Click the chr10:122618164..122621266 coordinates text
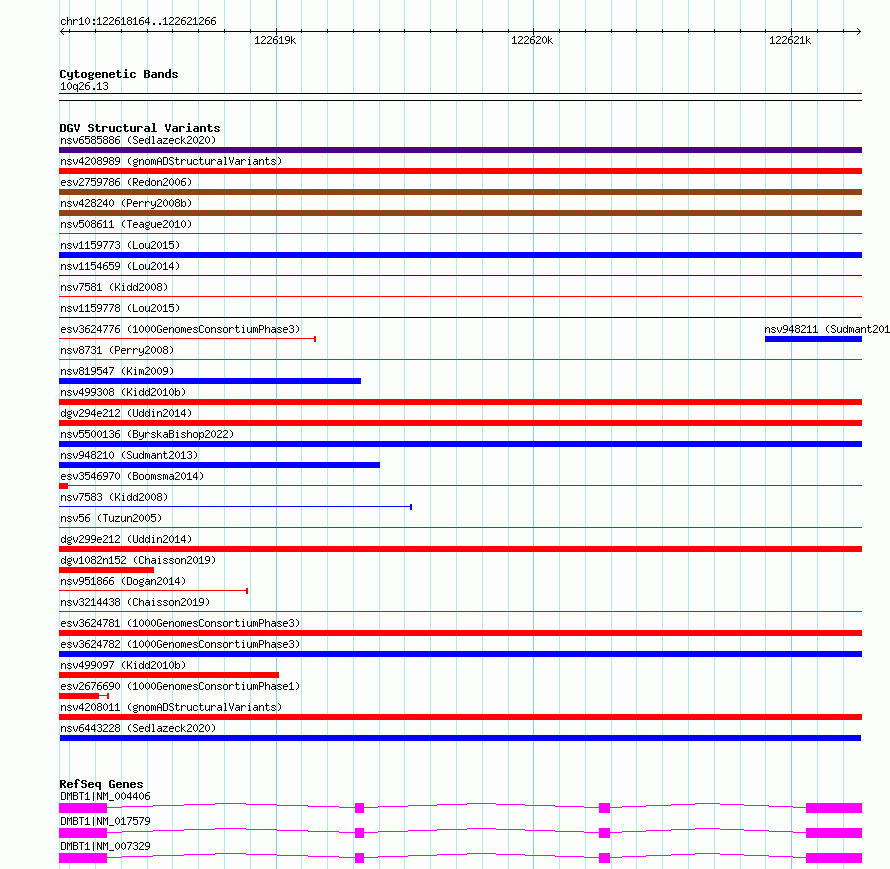 [x=138, y=22]
